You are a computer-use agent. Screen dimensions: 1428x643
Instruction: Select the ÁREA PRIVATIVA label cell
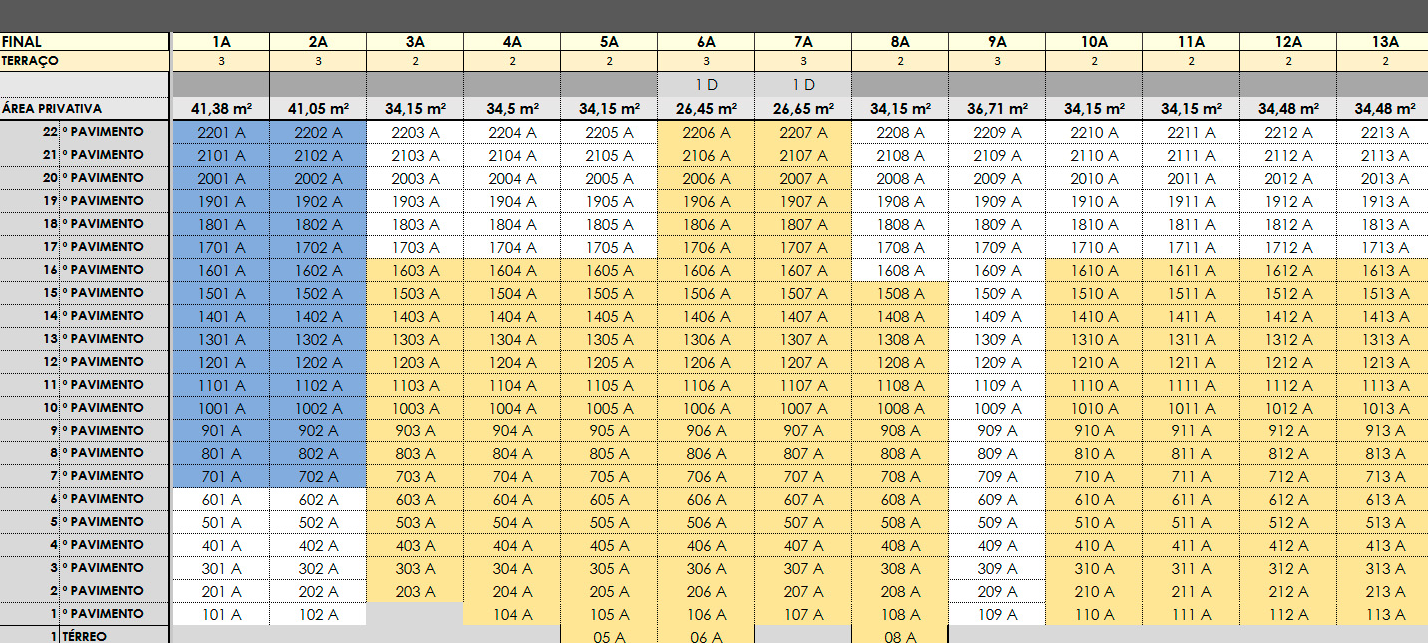pos(85,108)
